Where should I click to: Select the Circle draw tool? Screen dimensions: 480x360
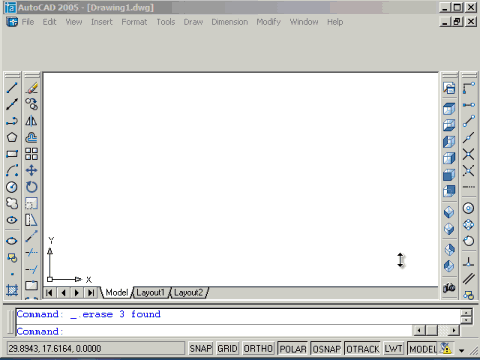(12, 187)
